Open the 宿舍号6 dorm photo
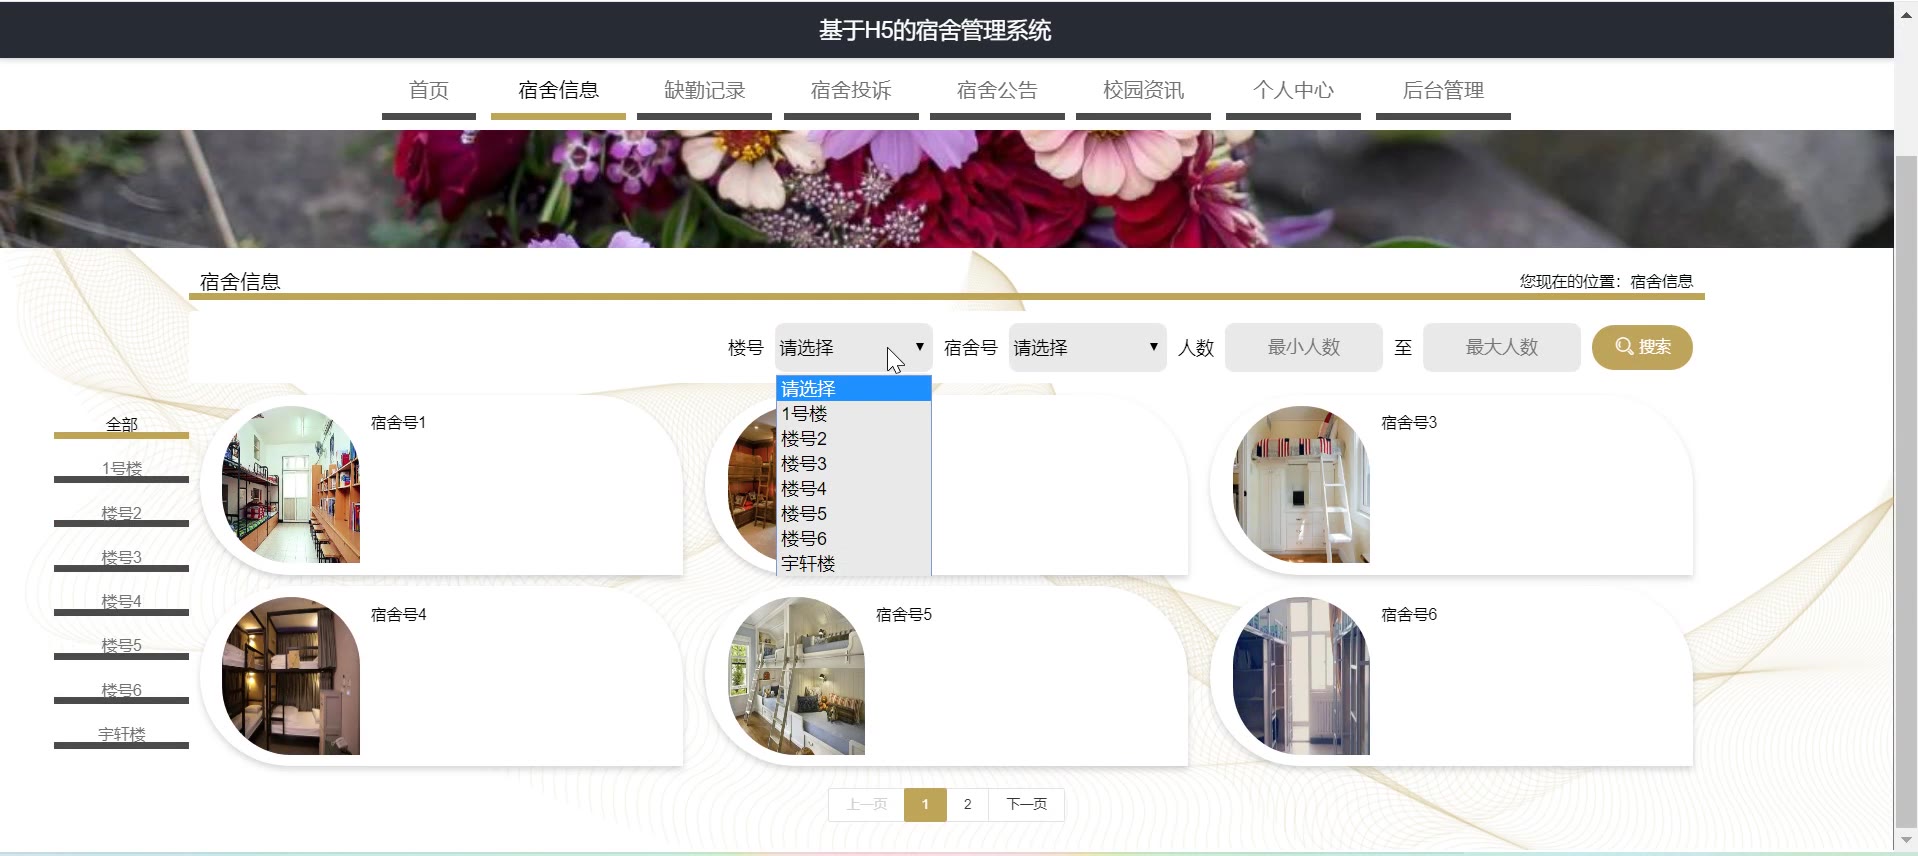The image size is (1918, 856). click(1301, 676)
